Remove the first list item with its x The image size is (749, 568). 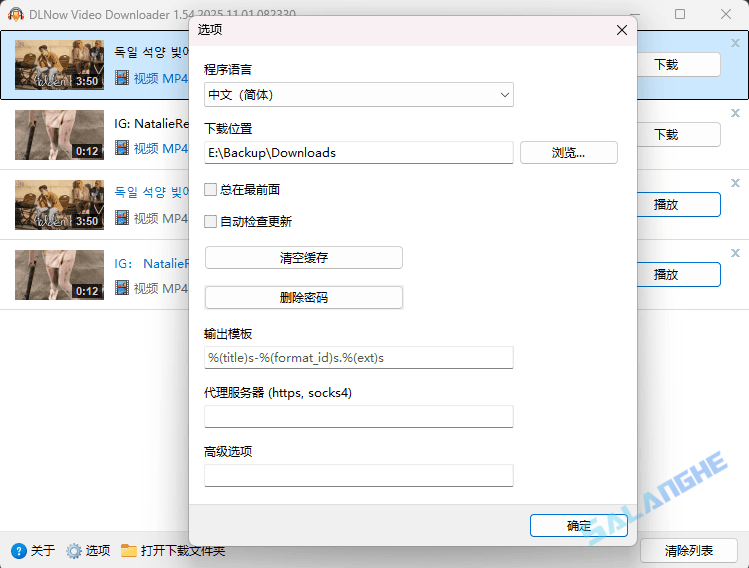coord(736,43)
